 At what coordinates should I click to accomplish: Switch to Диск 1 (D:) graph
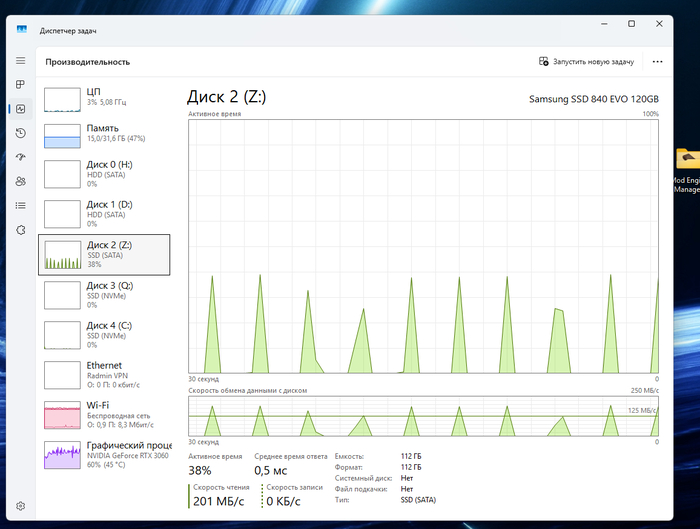[x=104, y=214]
